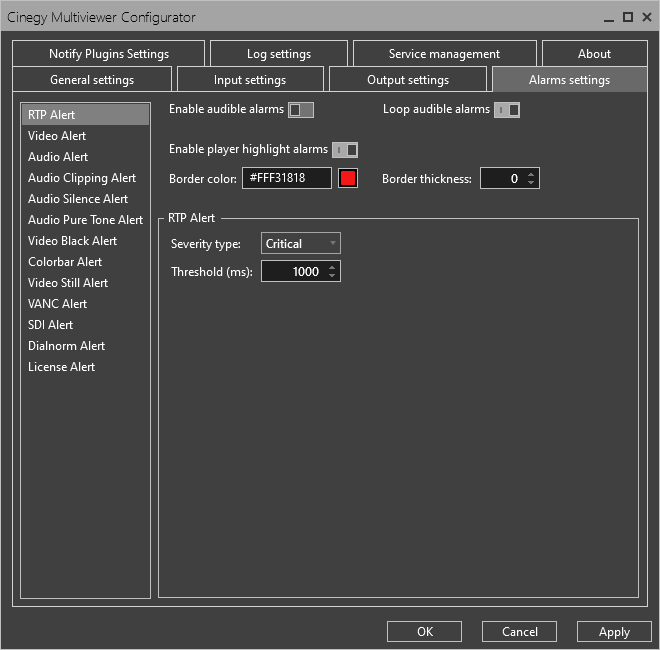660x650 pixels.
Task: Toggle Loop audible alarms switch
Action: point(507,110)
